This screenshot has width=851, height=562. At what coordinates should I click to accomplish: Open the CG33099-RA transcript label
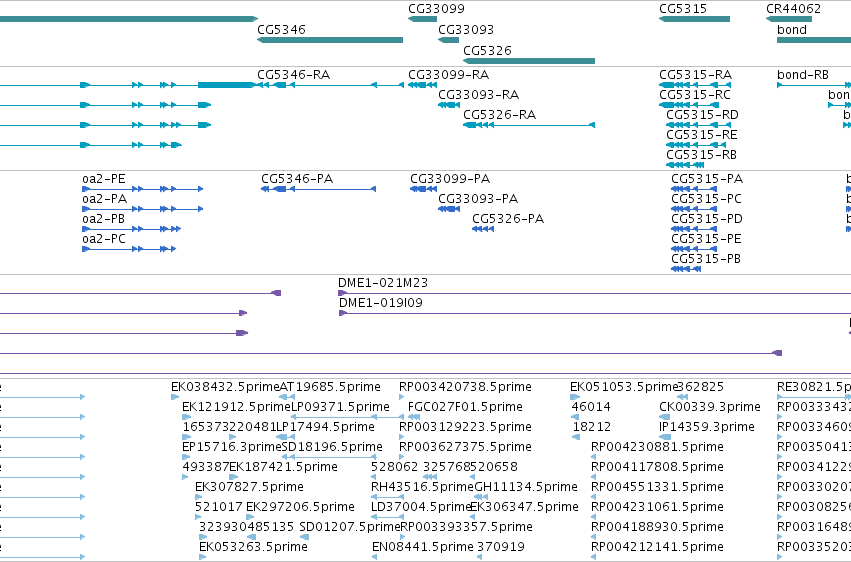pyautogui.click(x=449, y=75)
